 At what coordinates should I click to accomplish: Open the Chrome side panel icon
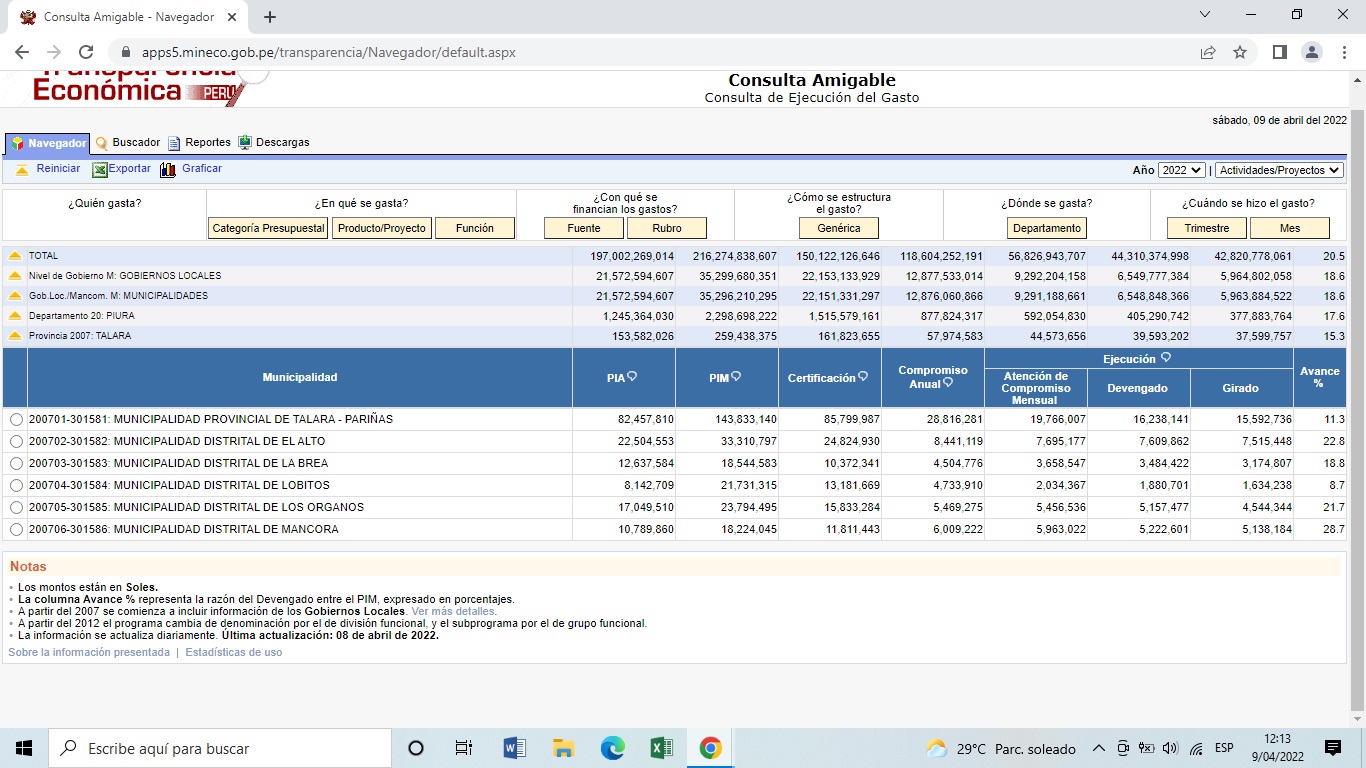coord(1279,52)
